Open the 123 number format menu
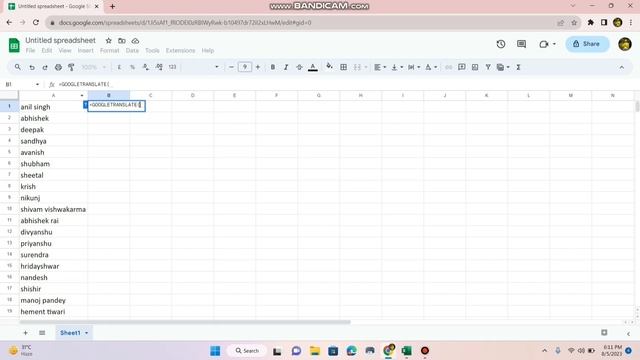This screenshot has height=360, width=640. [x=173, y=67]
